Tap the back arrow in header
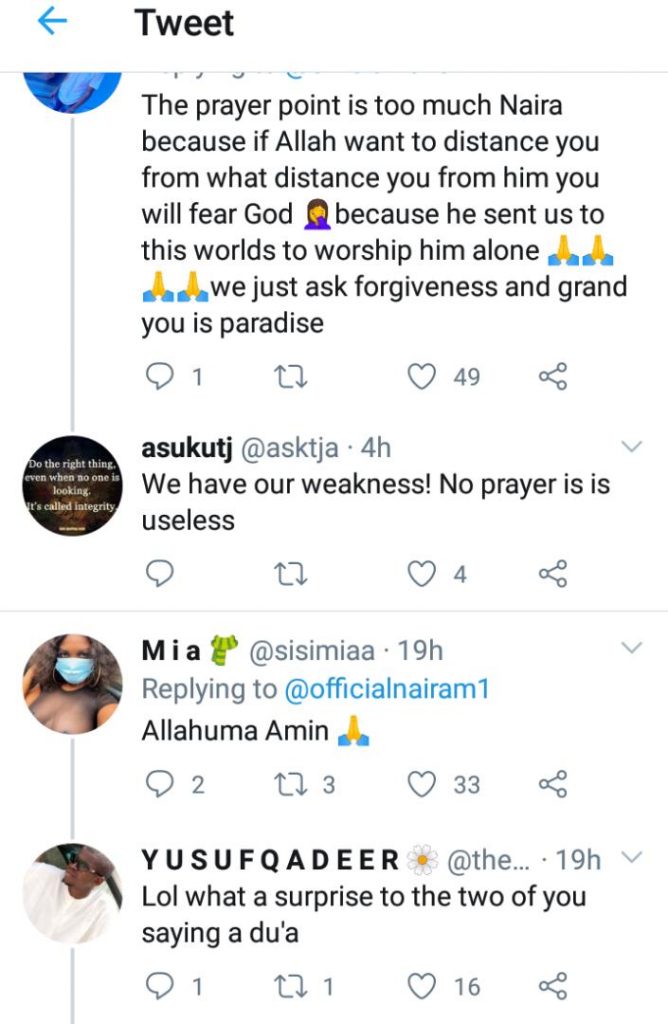Viewport: 668px width, 1024px height. [51, 24]
